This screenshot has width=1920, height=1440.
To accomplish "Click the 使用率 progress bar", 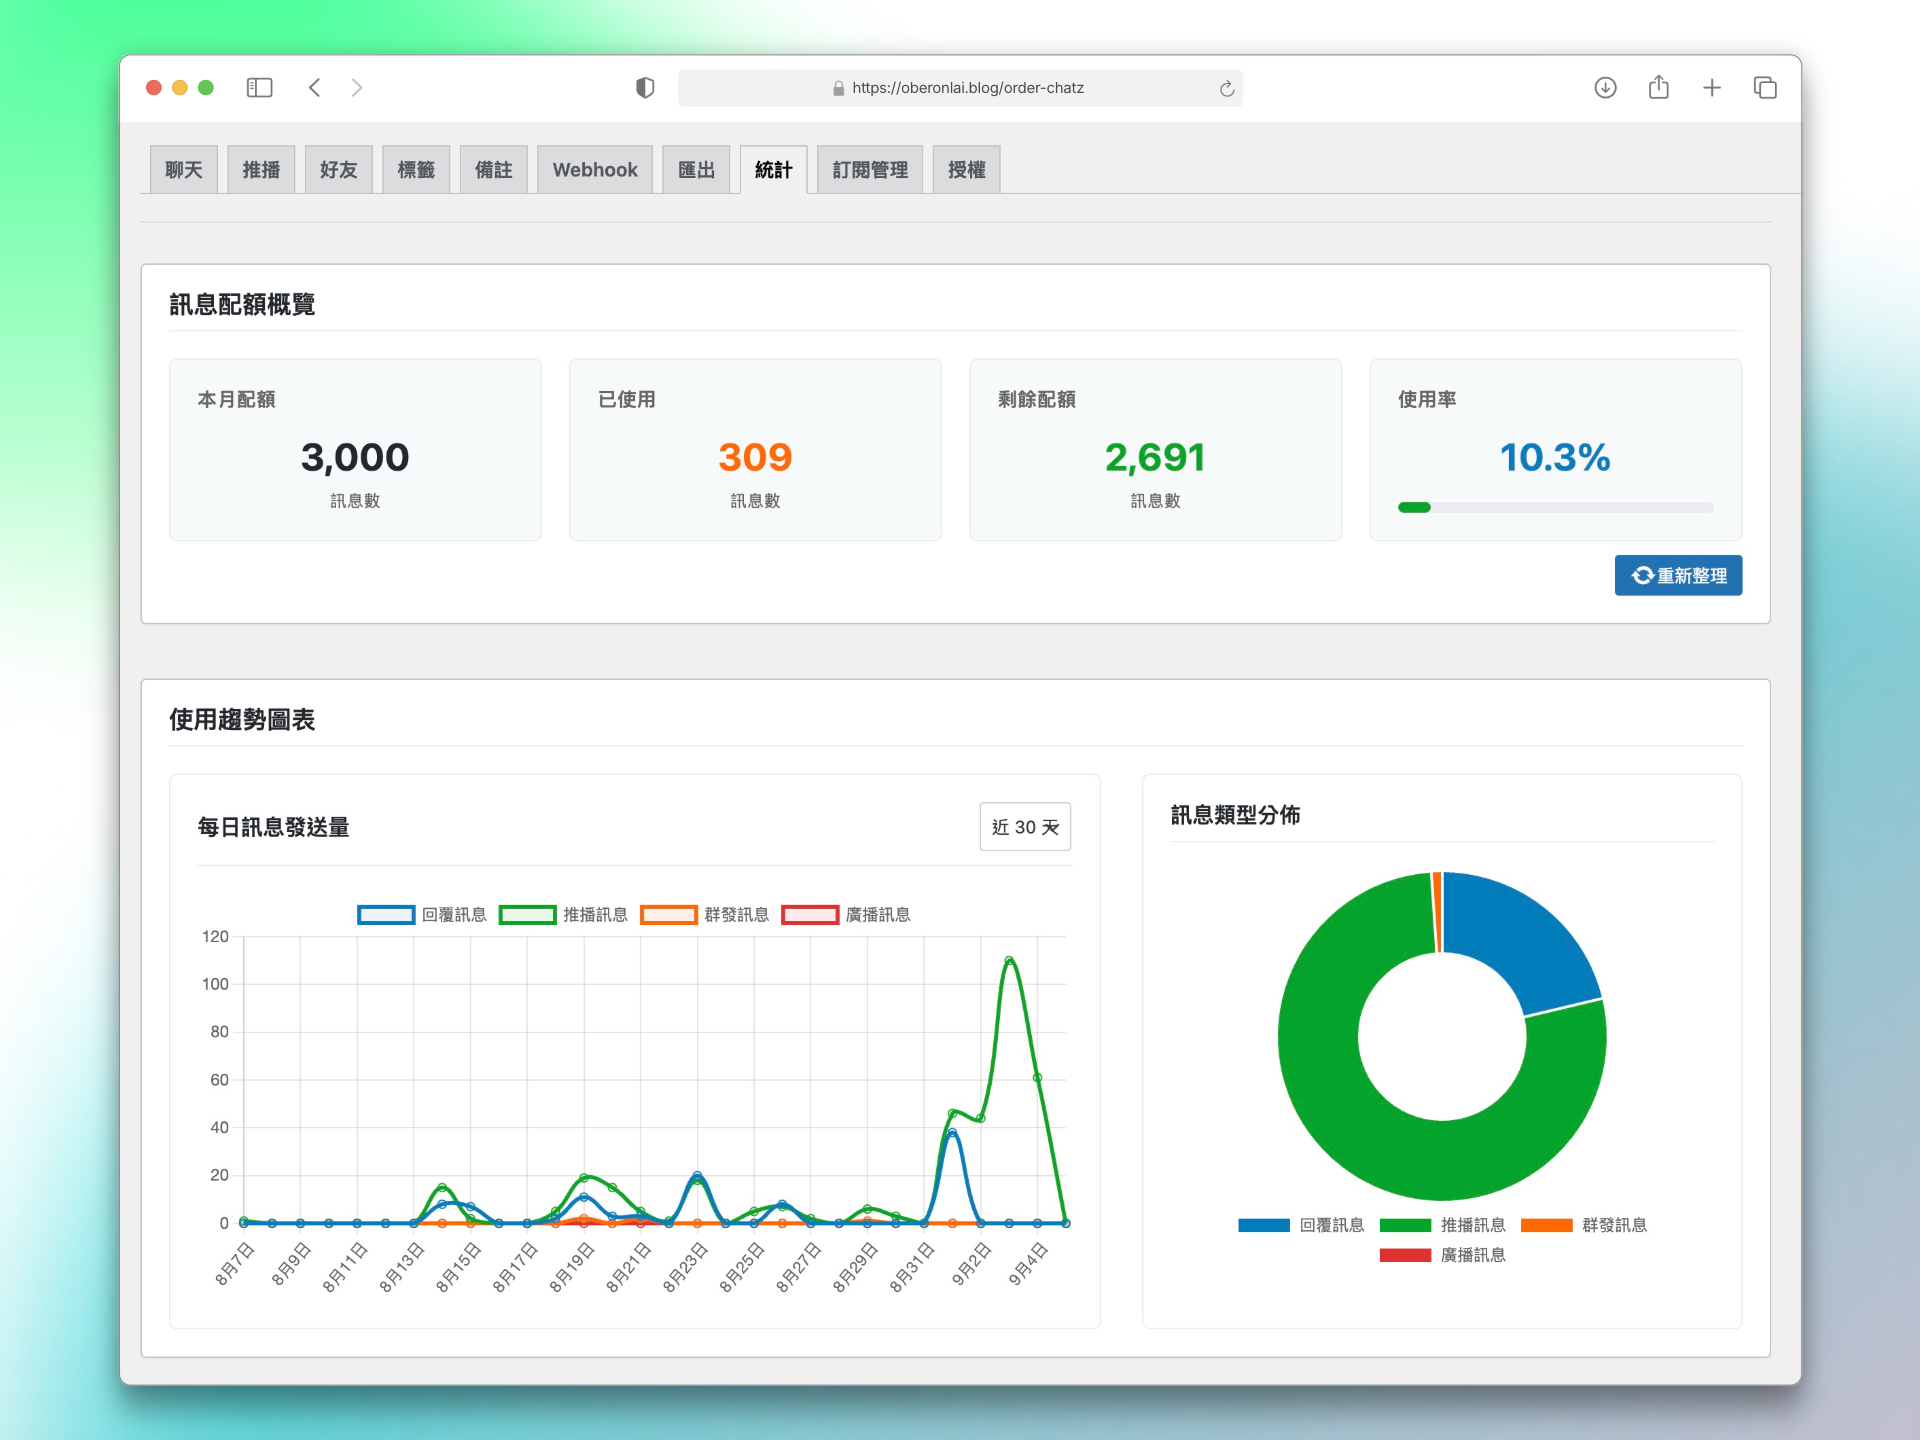I will pos(1555,508).
